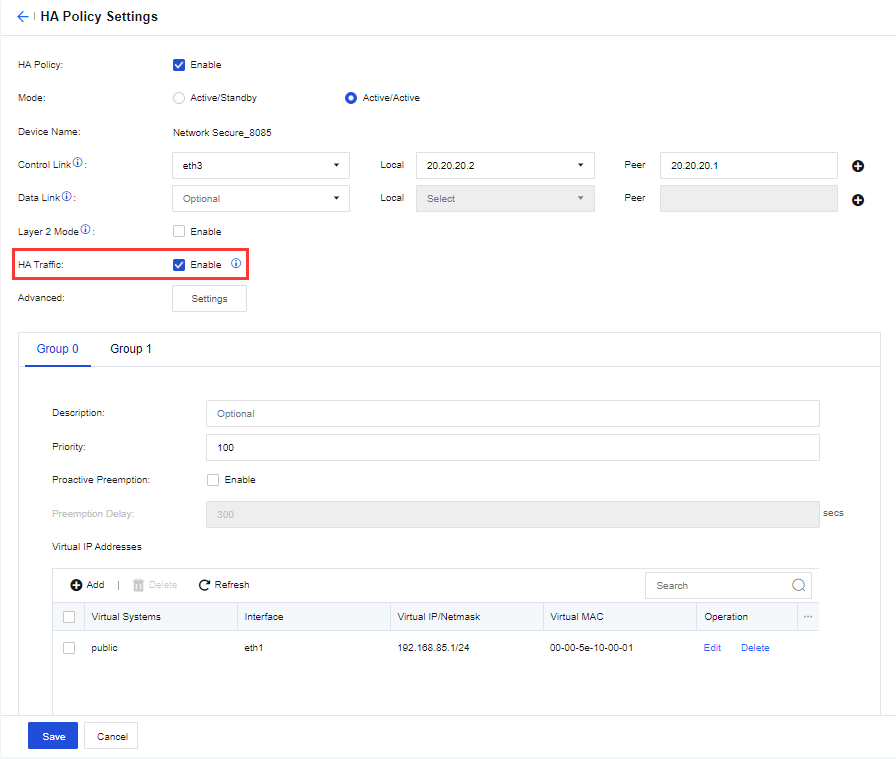Select Active/Standby mode
The width and height of the screenshot is (896, 759).
179,98
